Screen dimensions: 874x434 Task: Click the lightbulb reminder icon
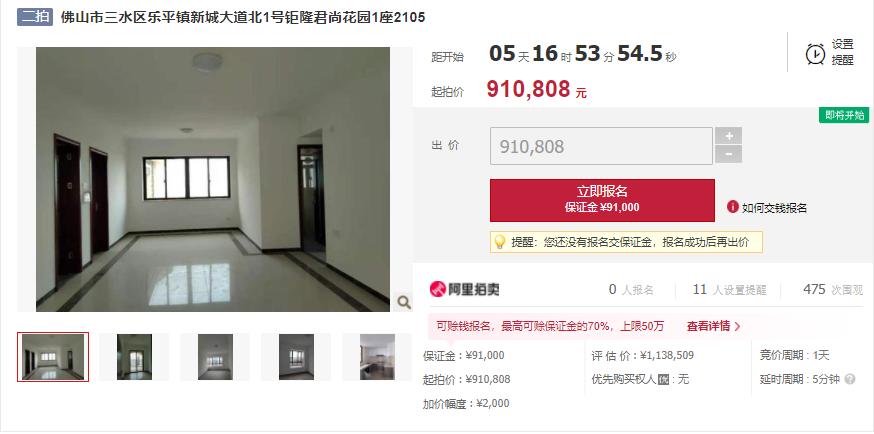pyautogui.click(x=500, y=242)
